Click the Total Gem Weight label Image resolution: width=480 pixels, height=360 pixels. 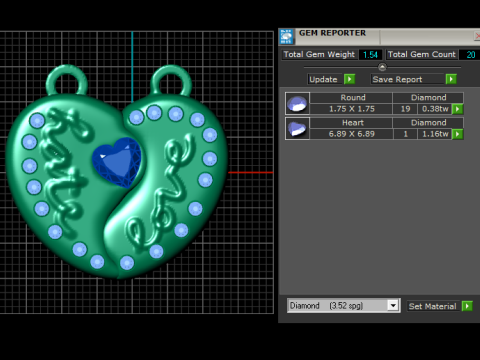(x=319, y=55)
